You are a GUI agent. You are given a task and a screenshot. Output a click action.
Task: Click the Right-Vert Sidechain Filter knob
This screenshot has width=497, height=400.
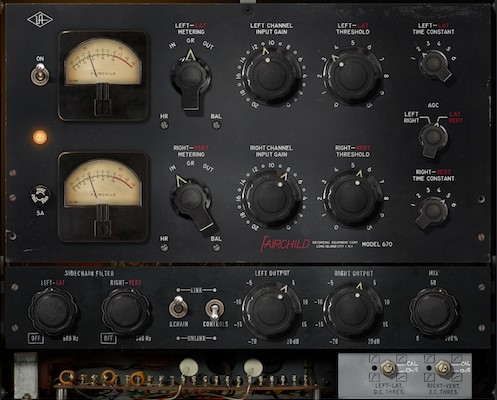pyautogui.click(x=126, y=311)
